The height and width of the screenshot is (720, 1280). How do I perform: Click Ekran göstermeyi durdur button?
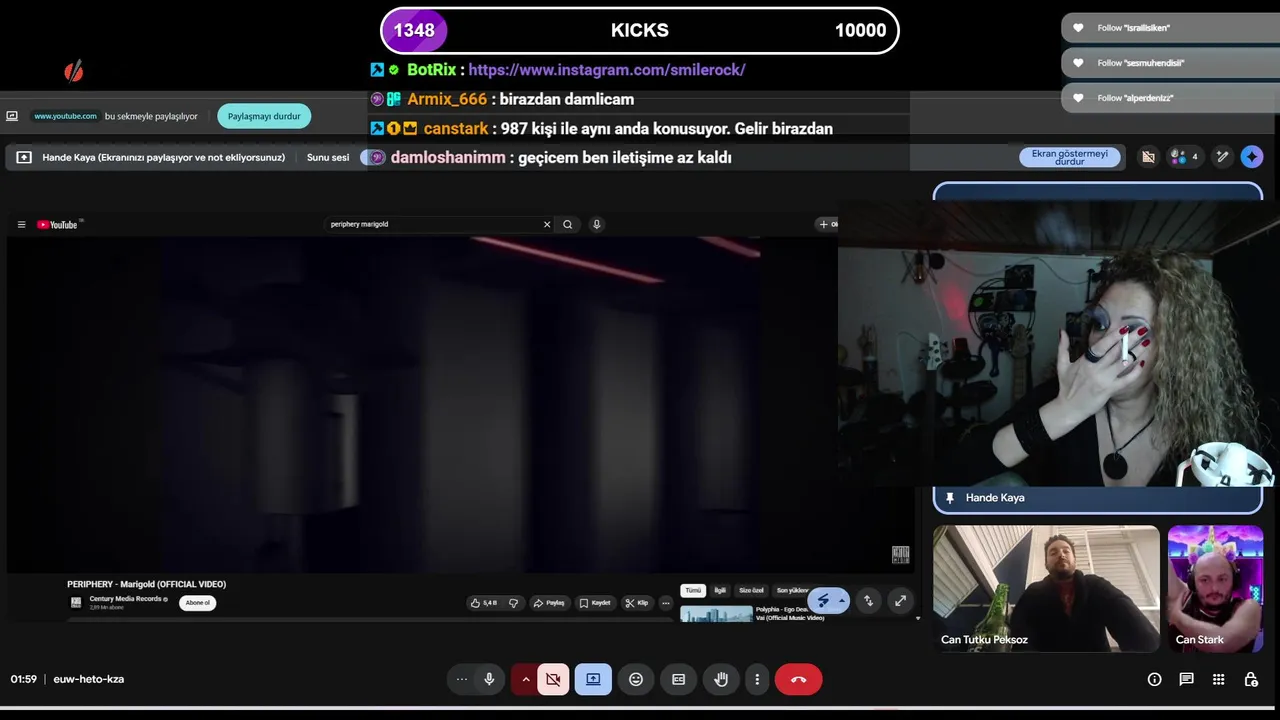tap(1069, 157)
